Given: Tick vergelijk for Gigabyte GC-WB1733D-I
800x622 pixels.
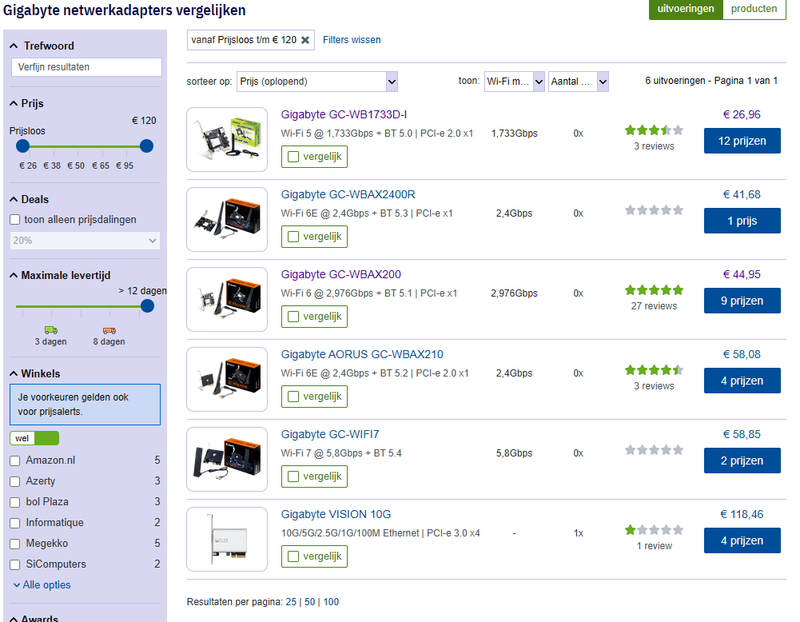Looking at the screenshot, I should [x=293, y=157].
